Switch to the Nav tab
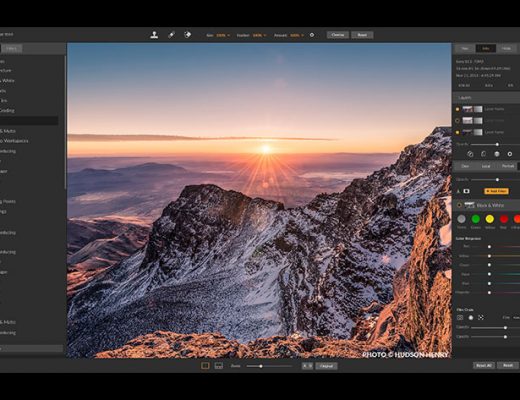The height and width of the screenshot is (400, 520). [x=465, y=48]
